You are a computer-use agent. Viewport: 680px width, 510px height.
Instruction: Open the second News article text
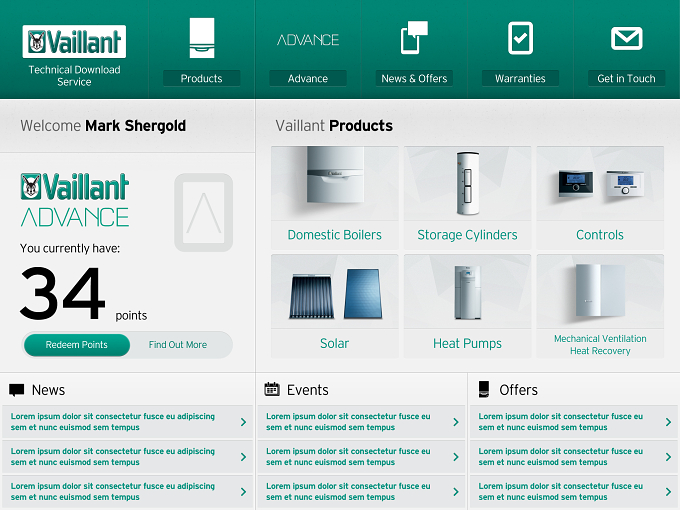(113, 457)
